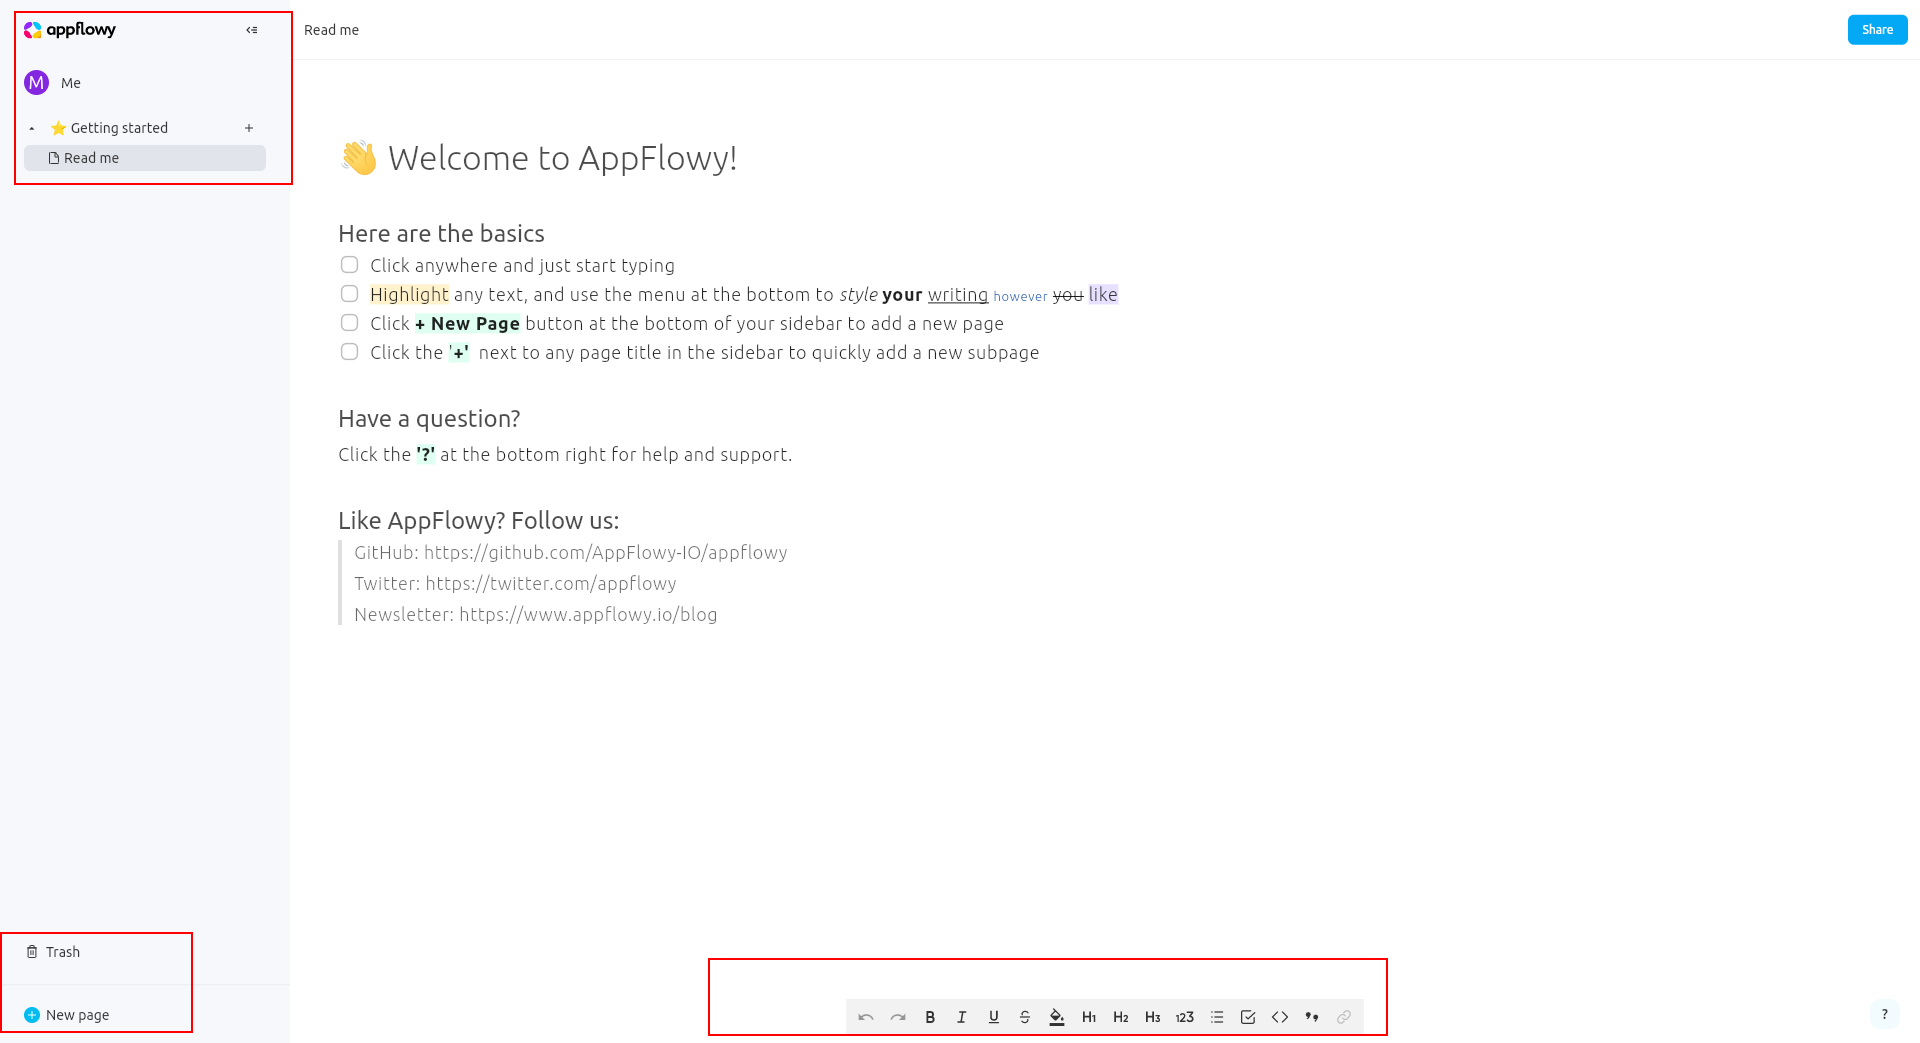
Task: Open the highlight color tool
Action: coord(1057,1016)
